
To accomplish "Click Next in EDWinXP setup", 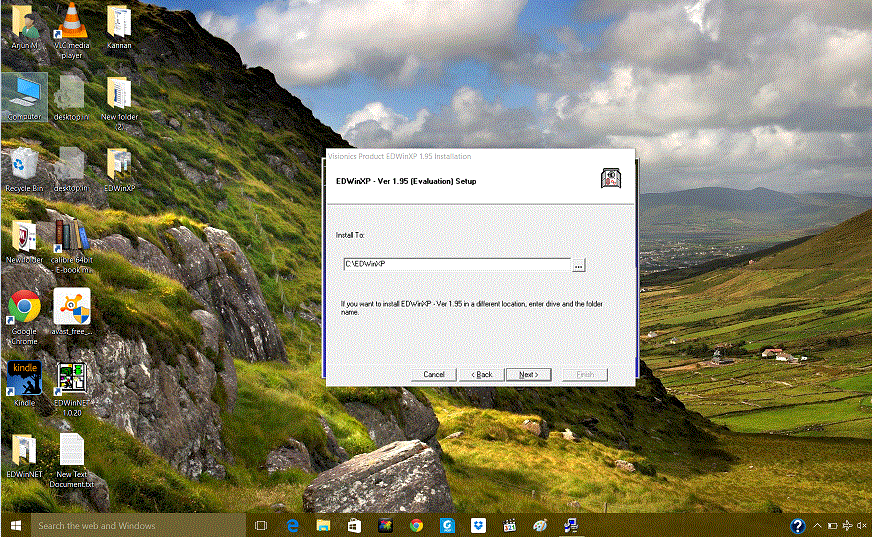I will tap(528, 375).
